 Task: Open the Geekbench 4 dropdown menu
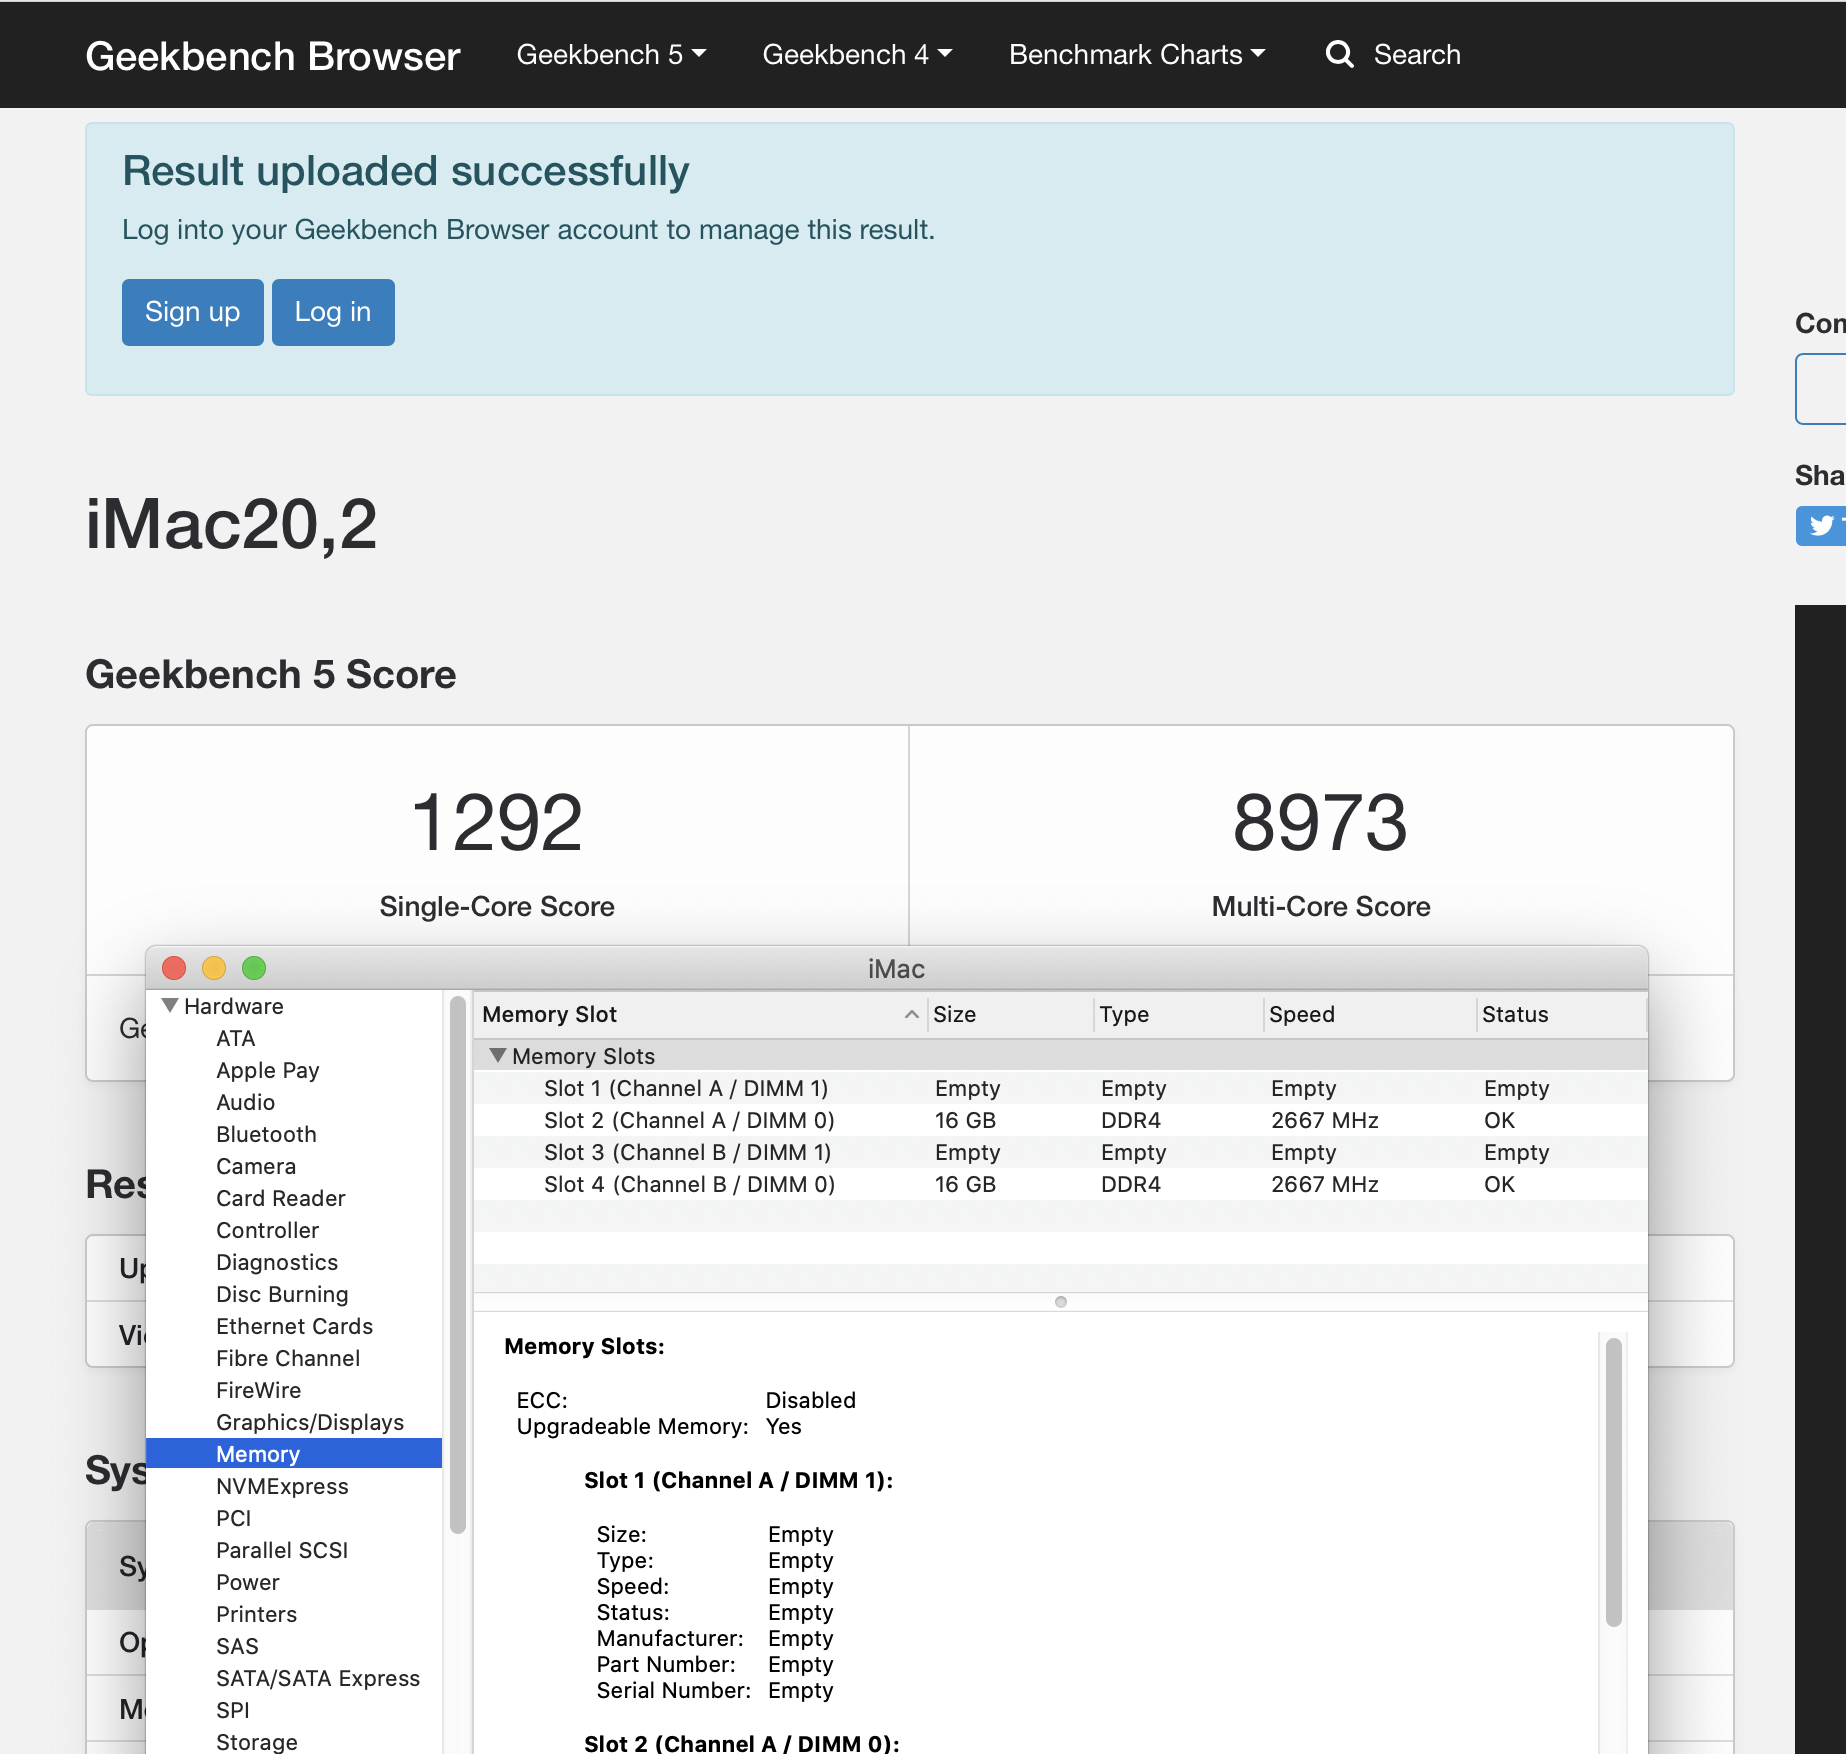(x=857, y=54)
